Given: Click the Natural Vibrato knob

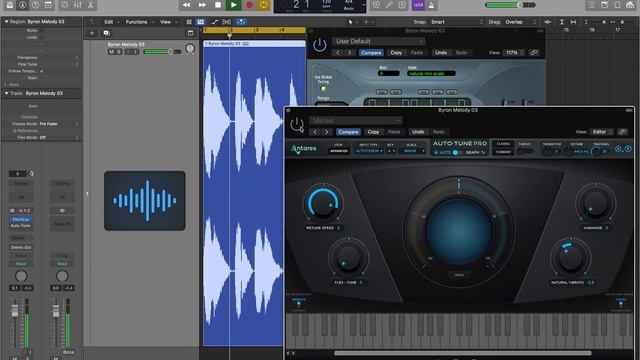Looking at the screenshot, I should pyautogui.click(x=571, y=257).
